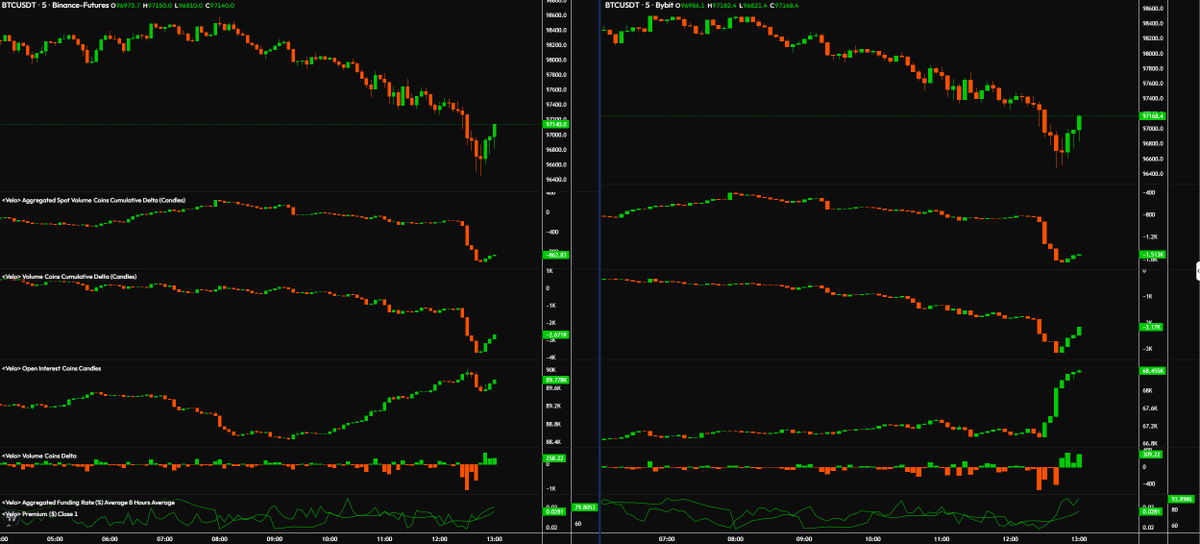Click the -1.513K value tag on Bybit chart
The image size is (1200, 544).
[x=1154, y=254]
